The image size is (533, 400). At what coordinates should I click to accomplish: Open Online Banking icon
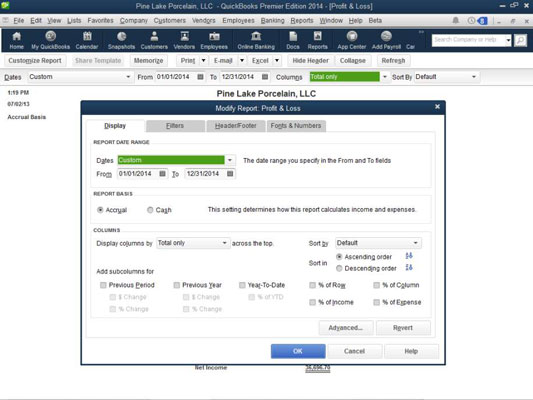(256, 40)
